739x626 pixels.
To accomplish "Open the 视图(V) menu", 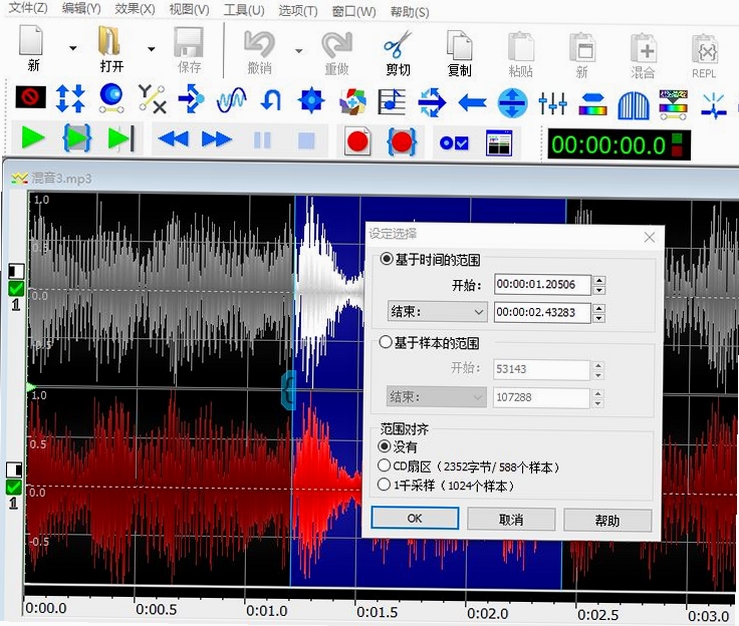I will [x=189, y=9].
